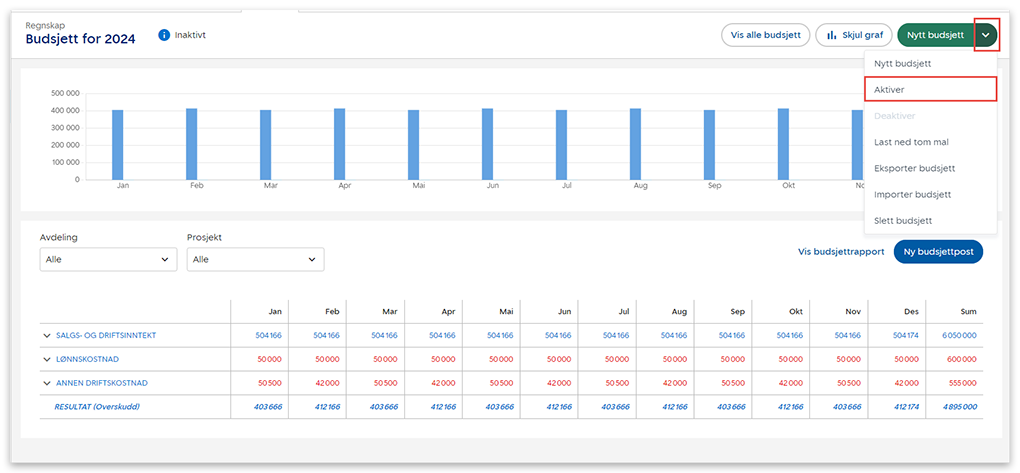Click the Vis alle budsjett button
Image resolution: width=1020 pixels, height=473 pixels.
765,35
